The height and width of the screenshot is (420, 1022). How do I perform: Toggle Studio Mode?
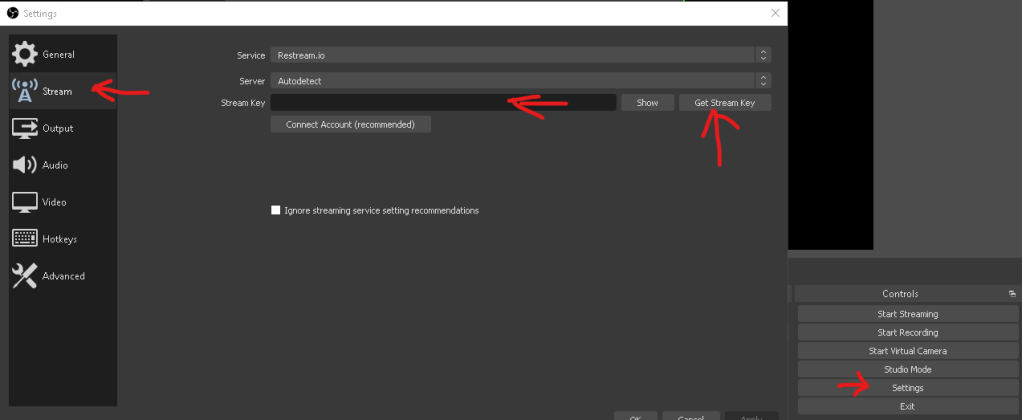(907, 369)
